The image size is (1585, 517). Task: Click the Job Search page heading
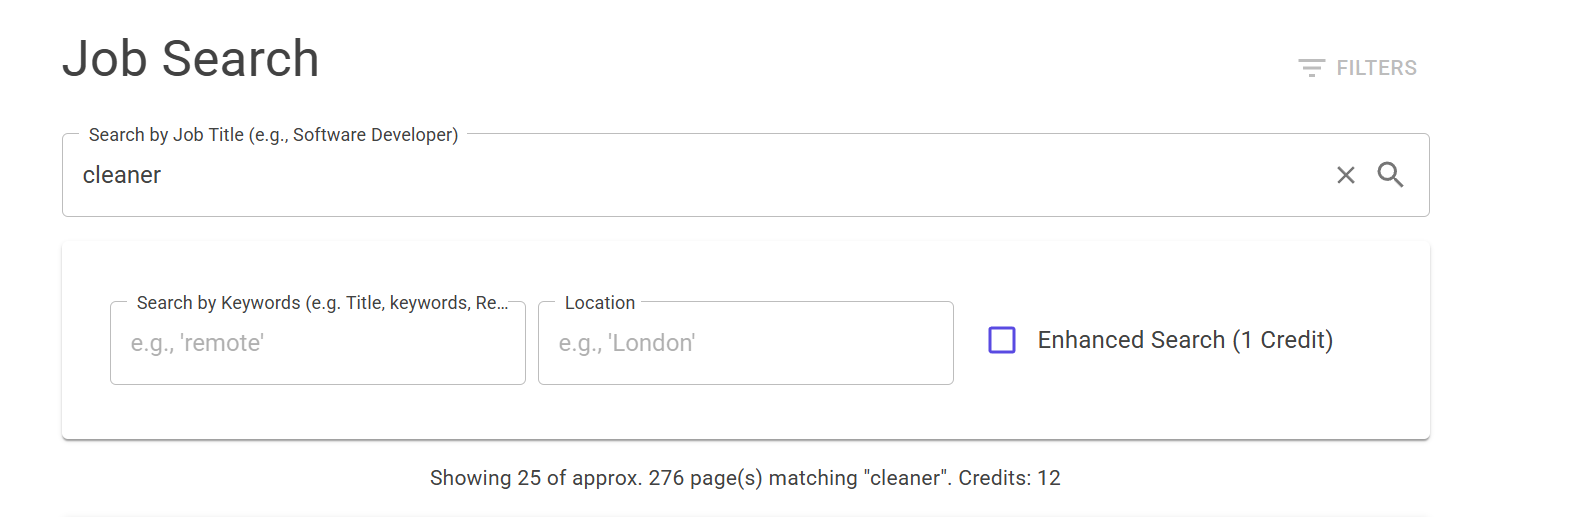[x=191, y=58]
